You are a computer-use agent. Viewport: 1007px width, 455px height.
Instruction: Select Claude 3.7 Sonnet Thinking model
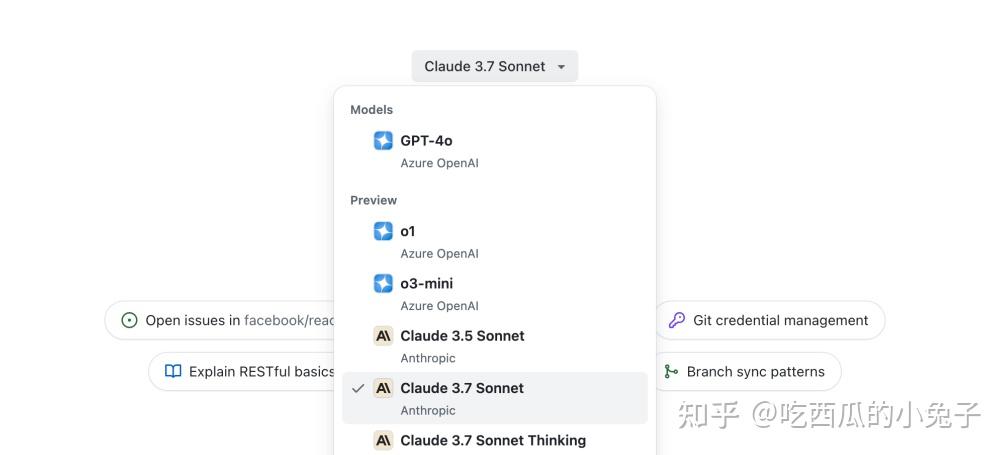pos(493,440)
